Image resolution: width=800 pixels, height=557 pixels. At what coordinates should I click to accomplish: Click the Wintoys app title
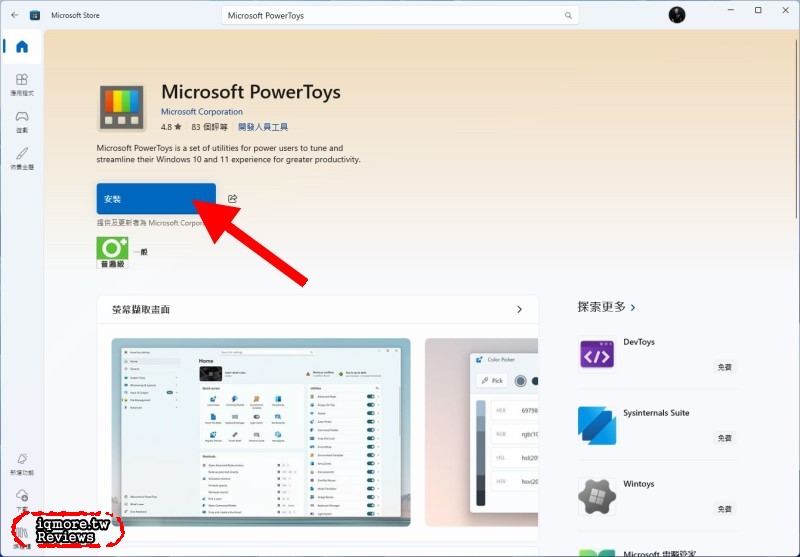click(x=638, y=484)
